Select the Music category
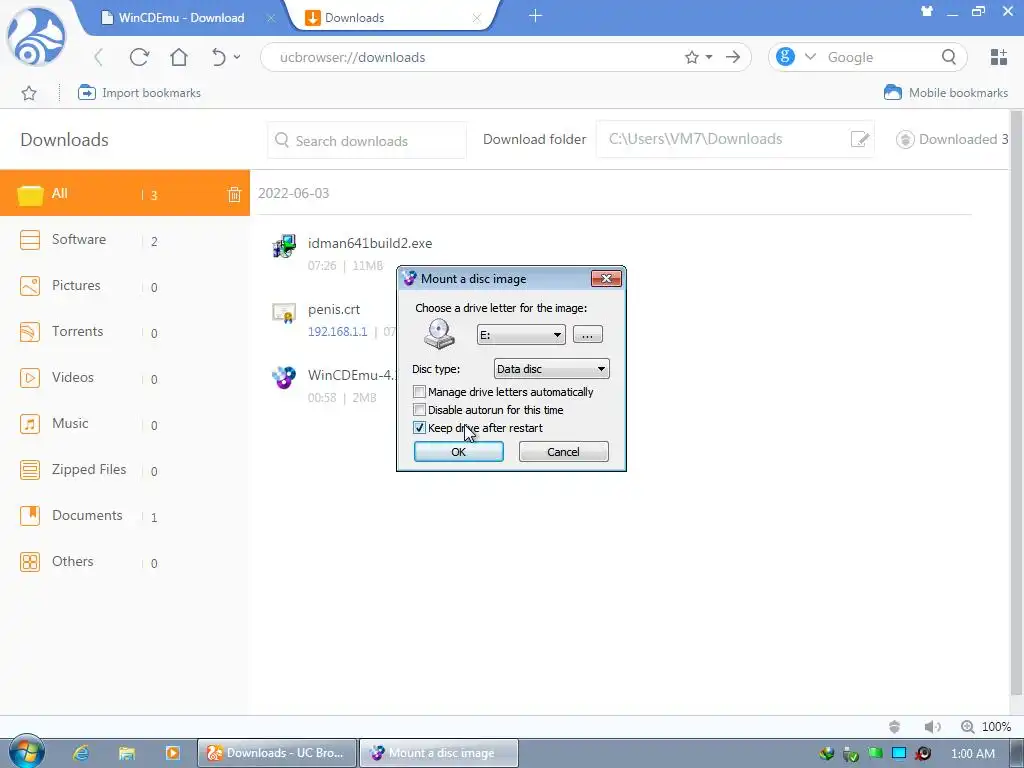The width and height of the screenshot is (1024, 768). tap(125, 423)
